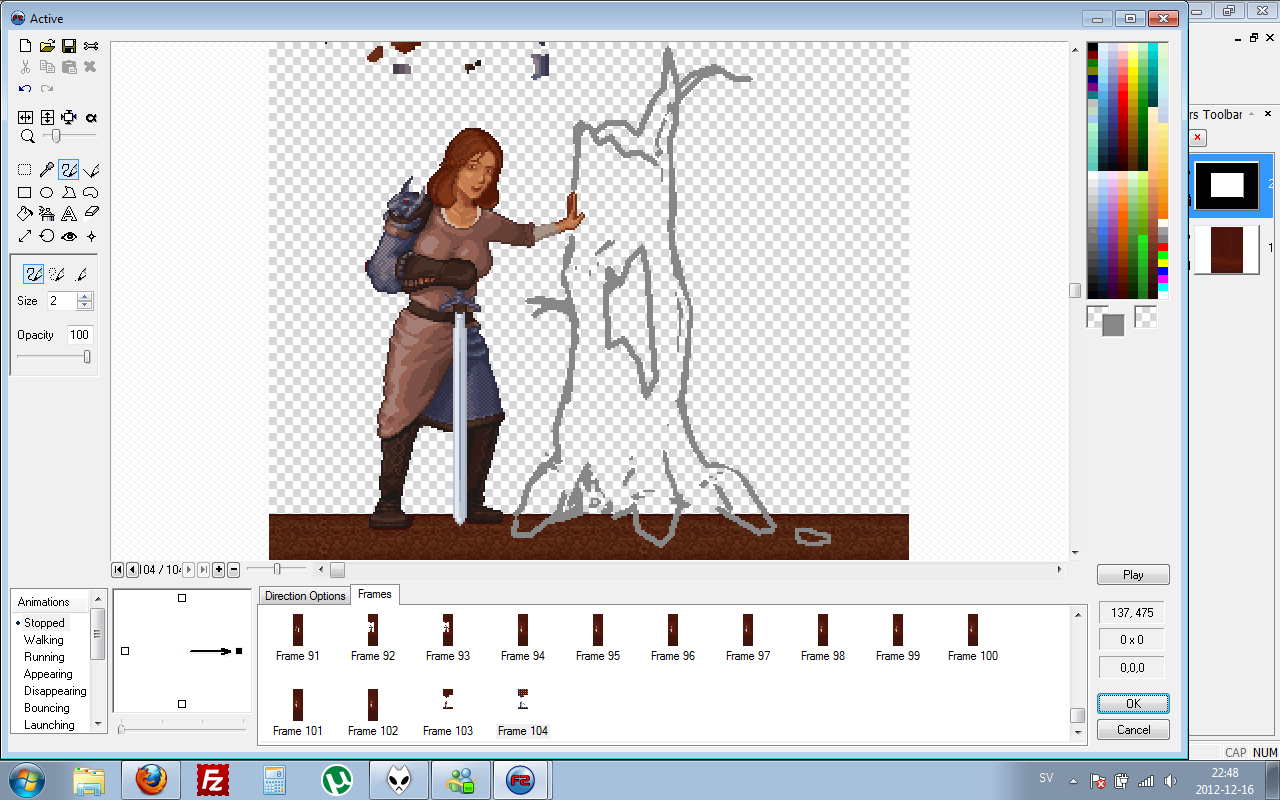
Task: Select the text tool
Action: click(69, 213)
